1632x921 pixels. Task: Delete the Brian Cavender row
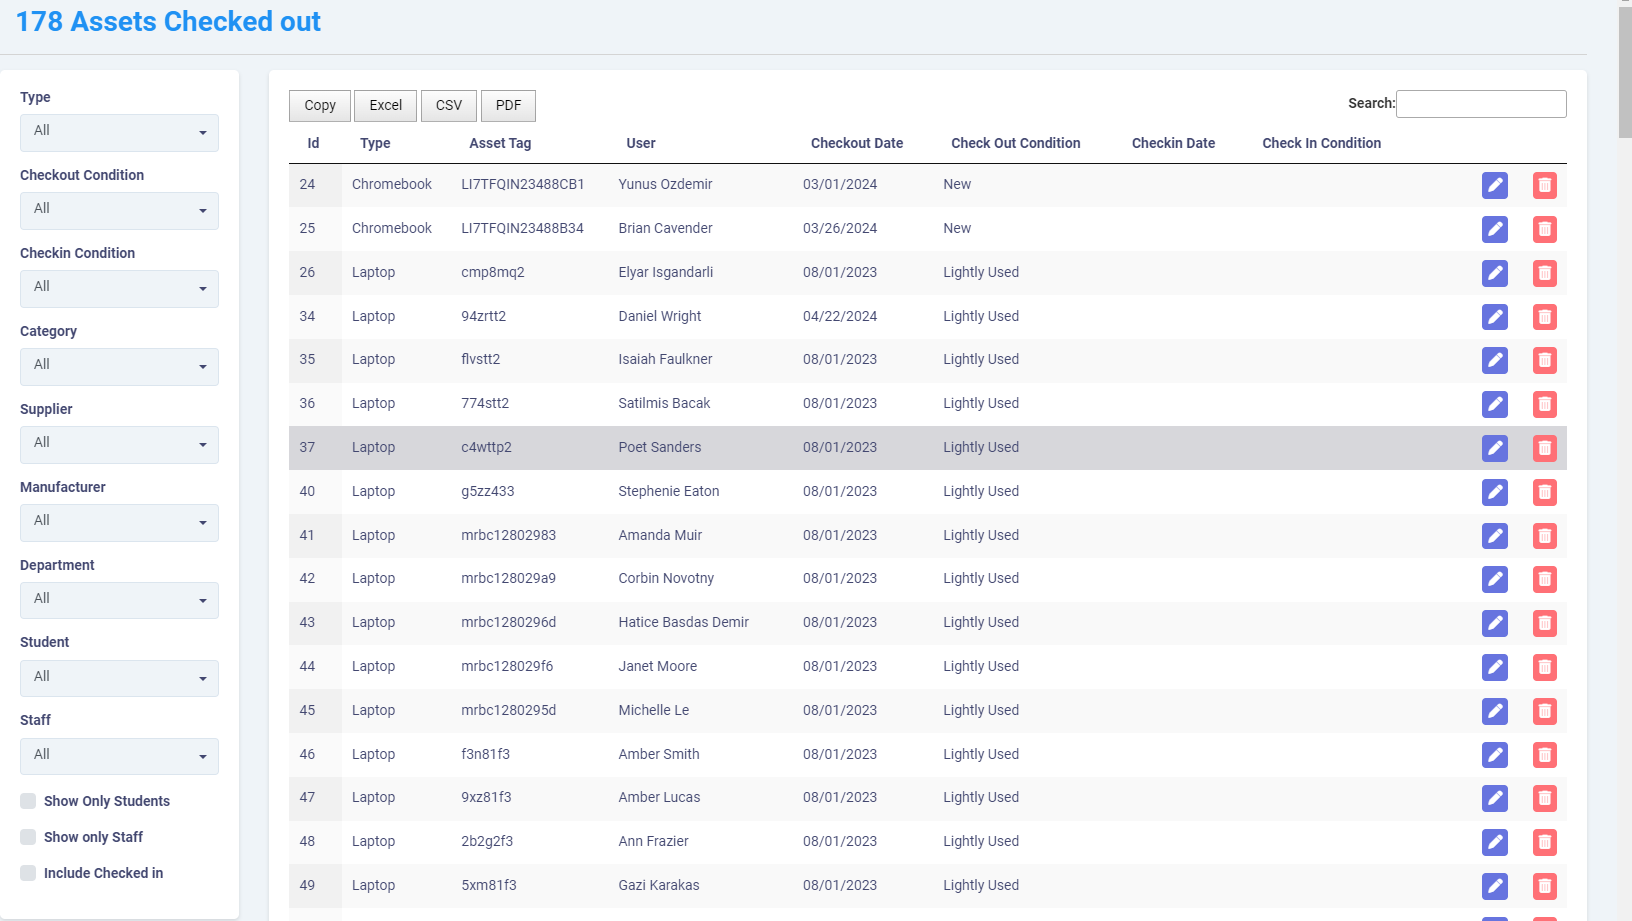coord(1545,229)
